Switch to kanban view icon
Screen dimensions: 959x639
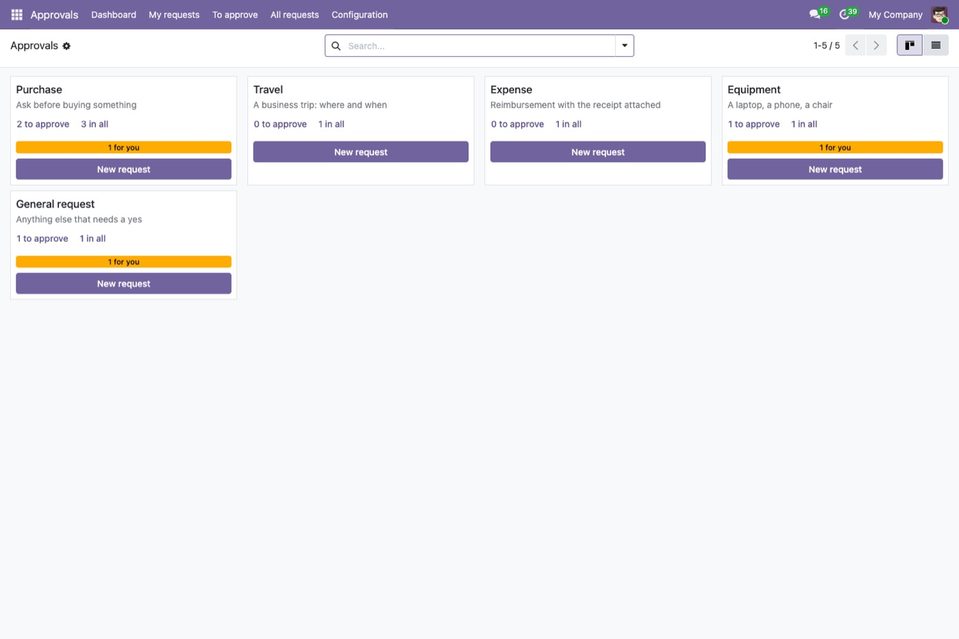tap(909, 45)
